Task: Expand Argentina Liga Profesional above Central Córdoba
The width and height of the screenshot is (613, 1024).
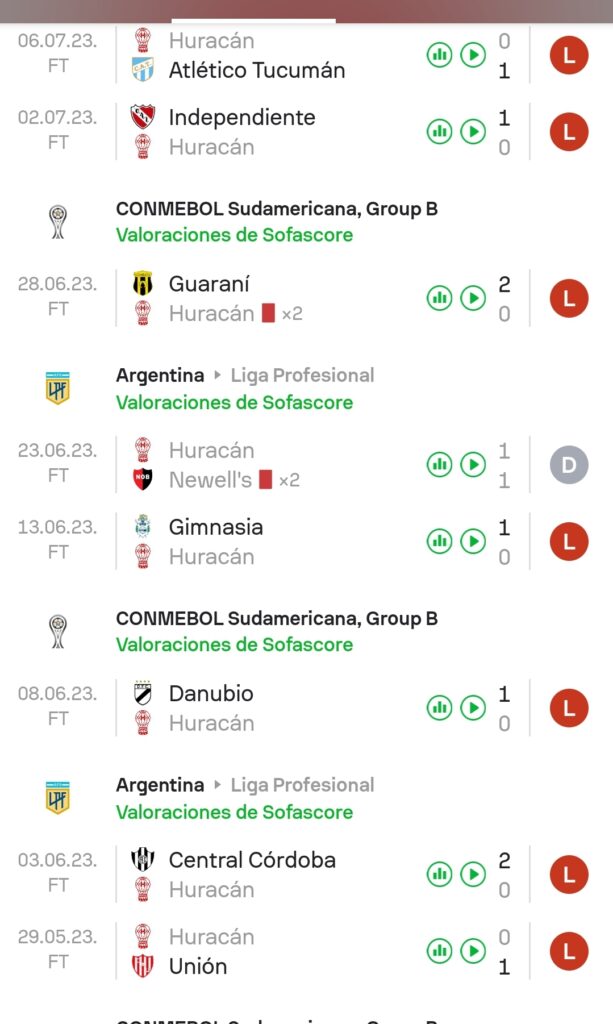Action: 245,785
